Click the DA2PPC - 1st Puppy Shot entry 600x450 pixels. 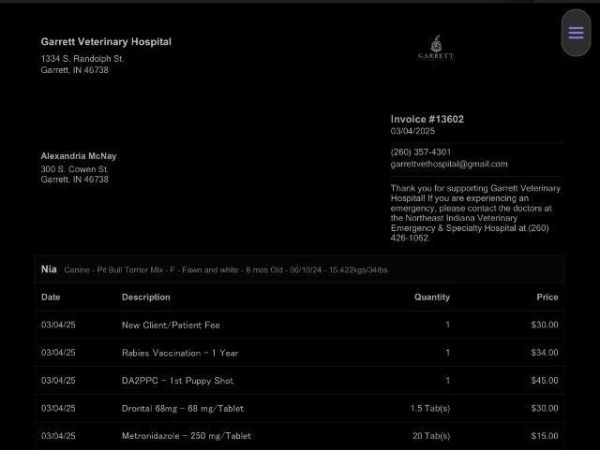[177, 381]
